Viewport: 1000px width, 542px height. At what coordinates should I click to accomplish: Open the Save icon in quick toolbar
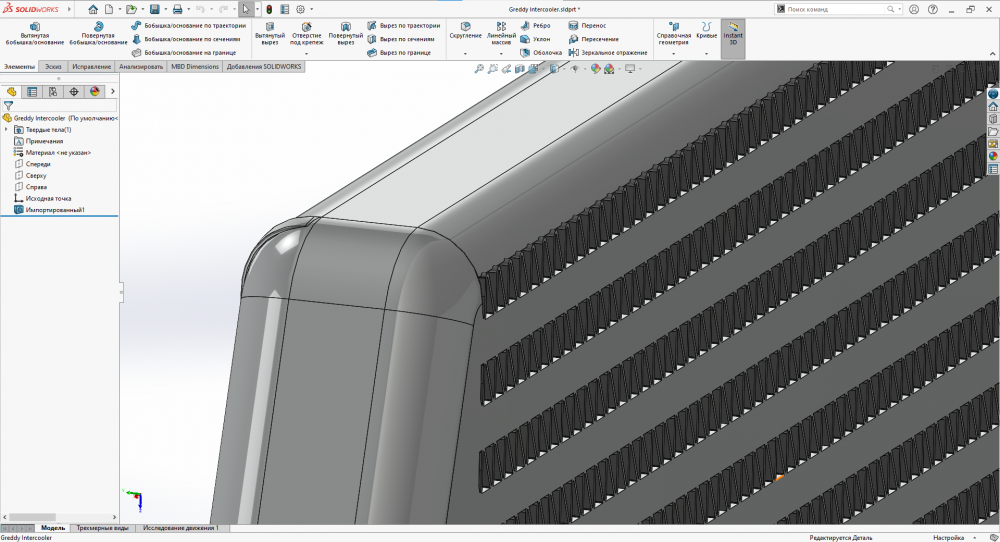tap(155, 9)
